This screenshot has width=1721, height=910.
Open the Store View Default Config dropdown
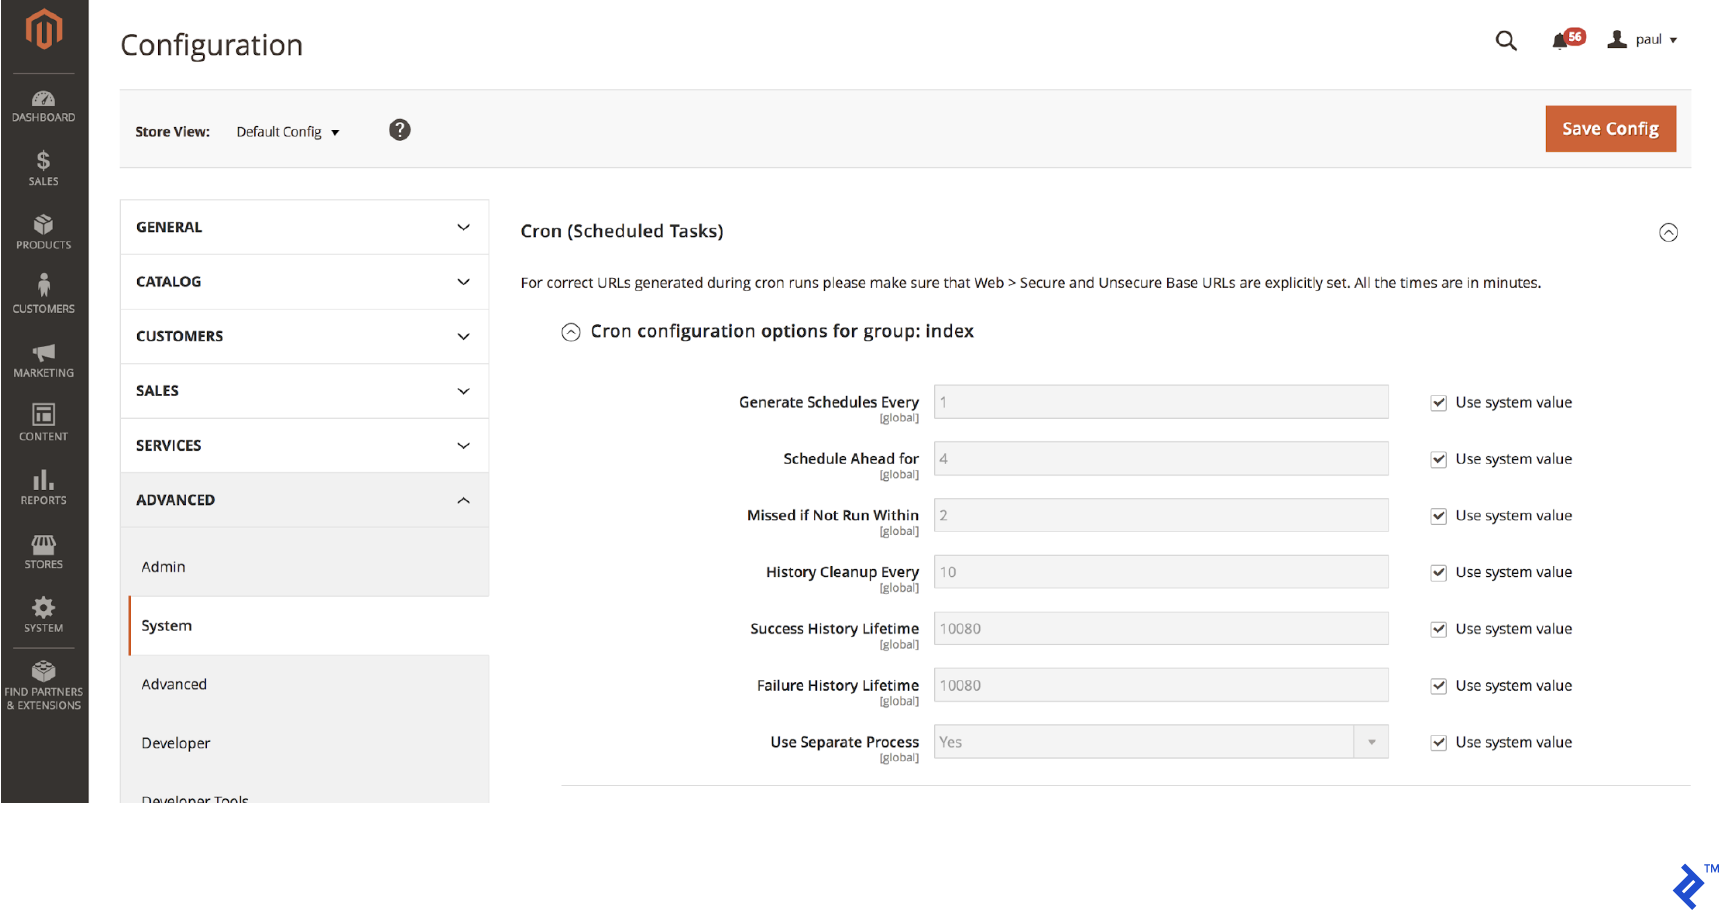pos(288,131)
